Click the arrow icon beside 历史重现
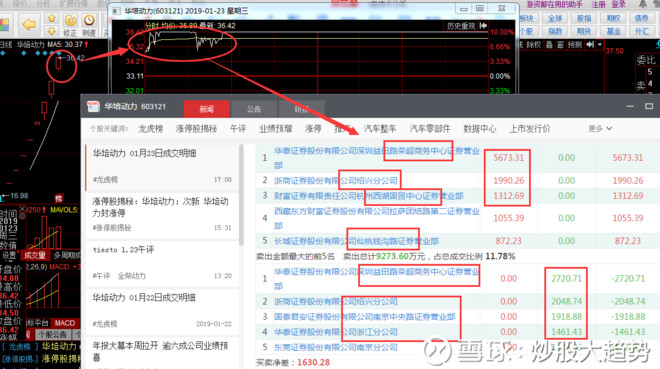This screenshot has height=369, width=660. (x=483, y=26)
